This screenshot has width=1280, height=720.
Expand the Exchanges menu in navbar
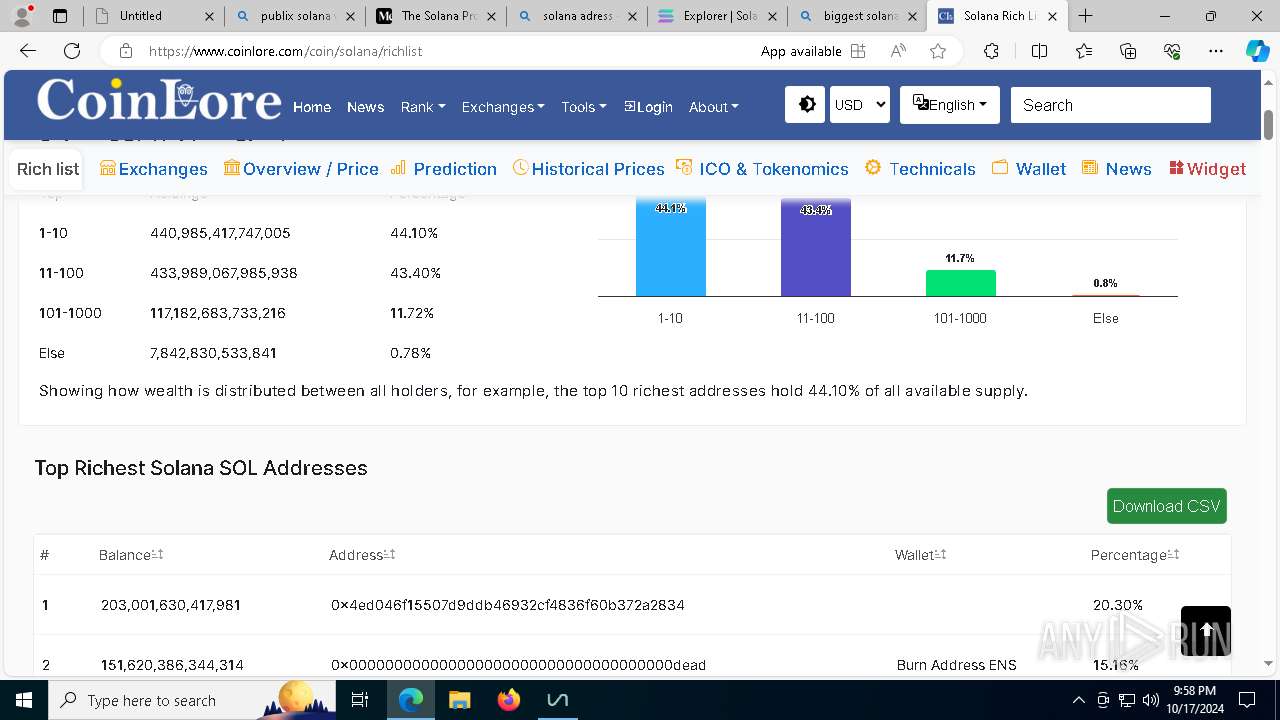click(503, 107)
